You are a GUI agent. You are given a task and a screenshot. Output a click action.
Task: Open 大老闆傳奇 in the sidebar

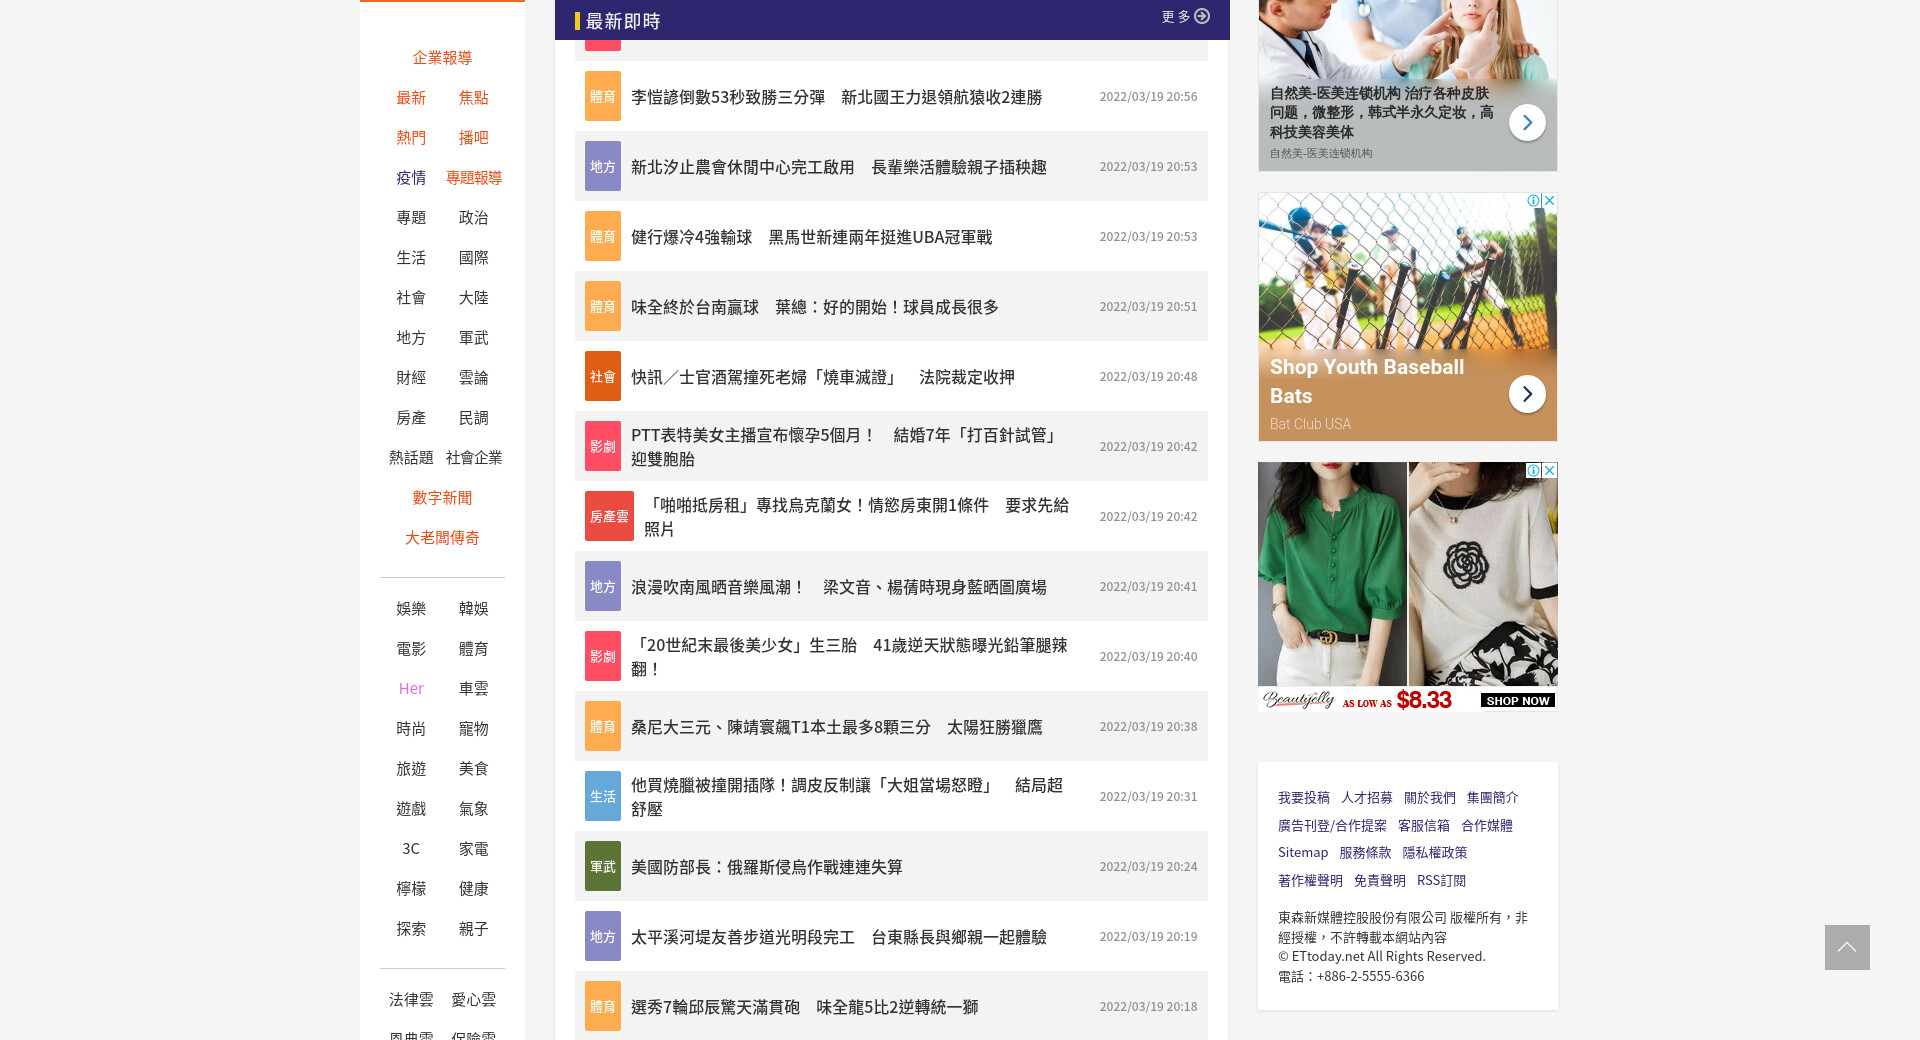442,538
